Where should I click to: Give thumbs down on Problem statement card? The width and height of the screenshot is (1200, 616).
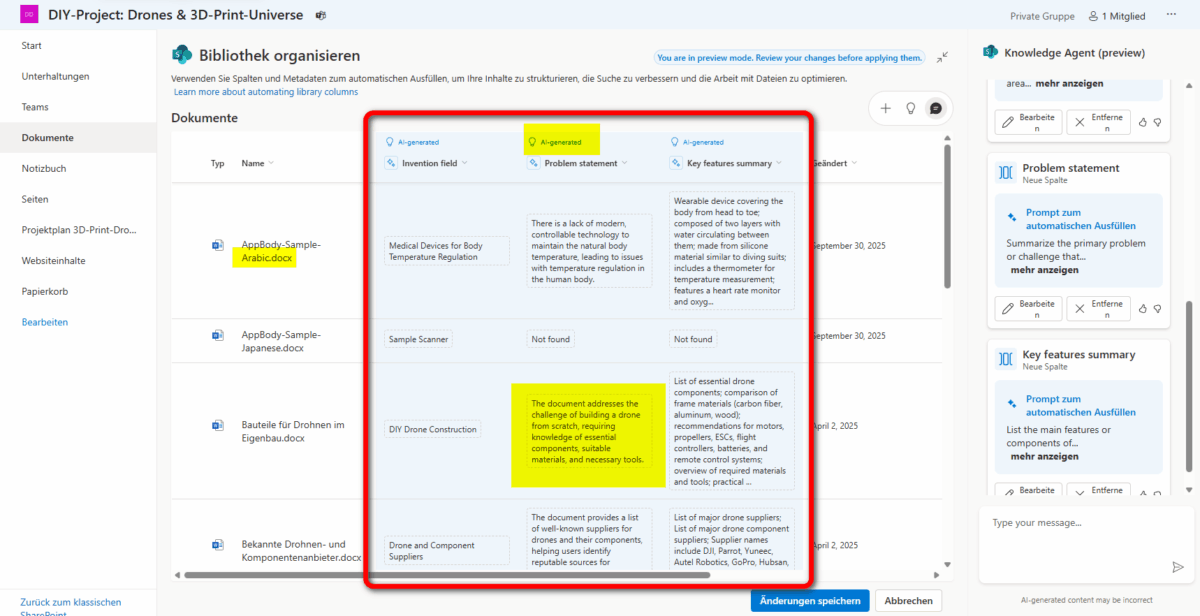point(1157,308)
